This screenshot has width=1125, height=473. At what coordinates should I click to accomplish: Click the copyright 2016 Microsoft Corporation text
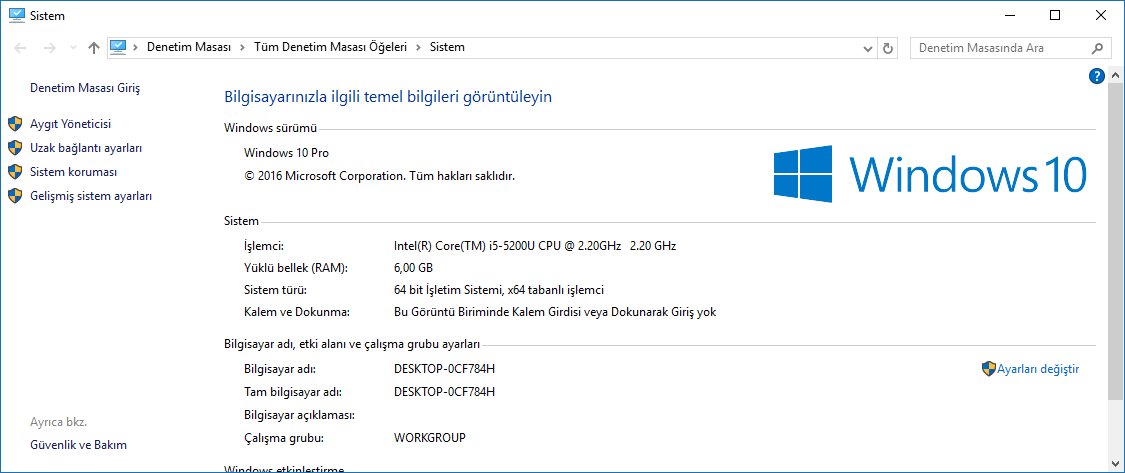click(380, 175)
